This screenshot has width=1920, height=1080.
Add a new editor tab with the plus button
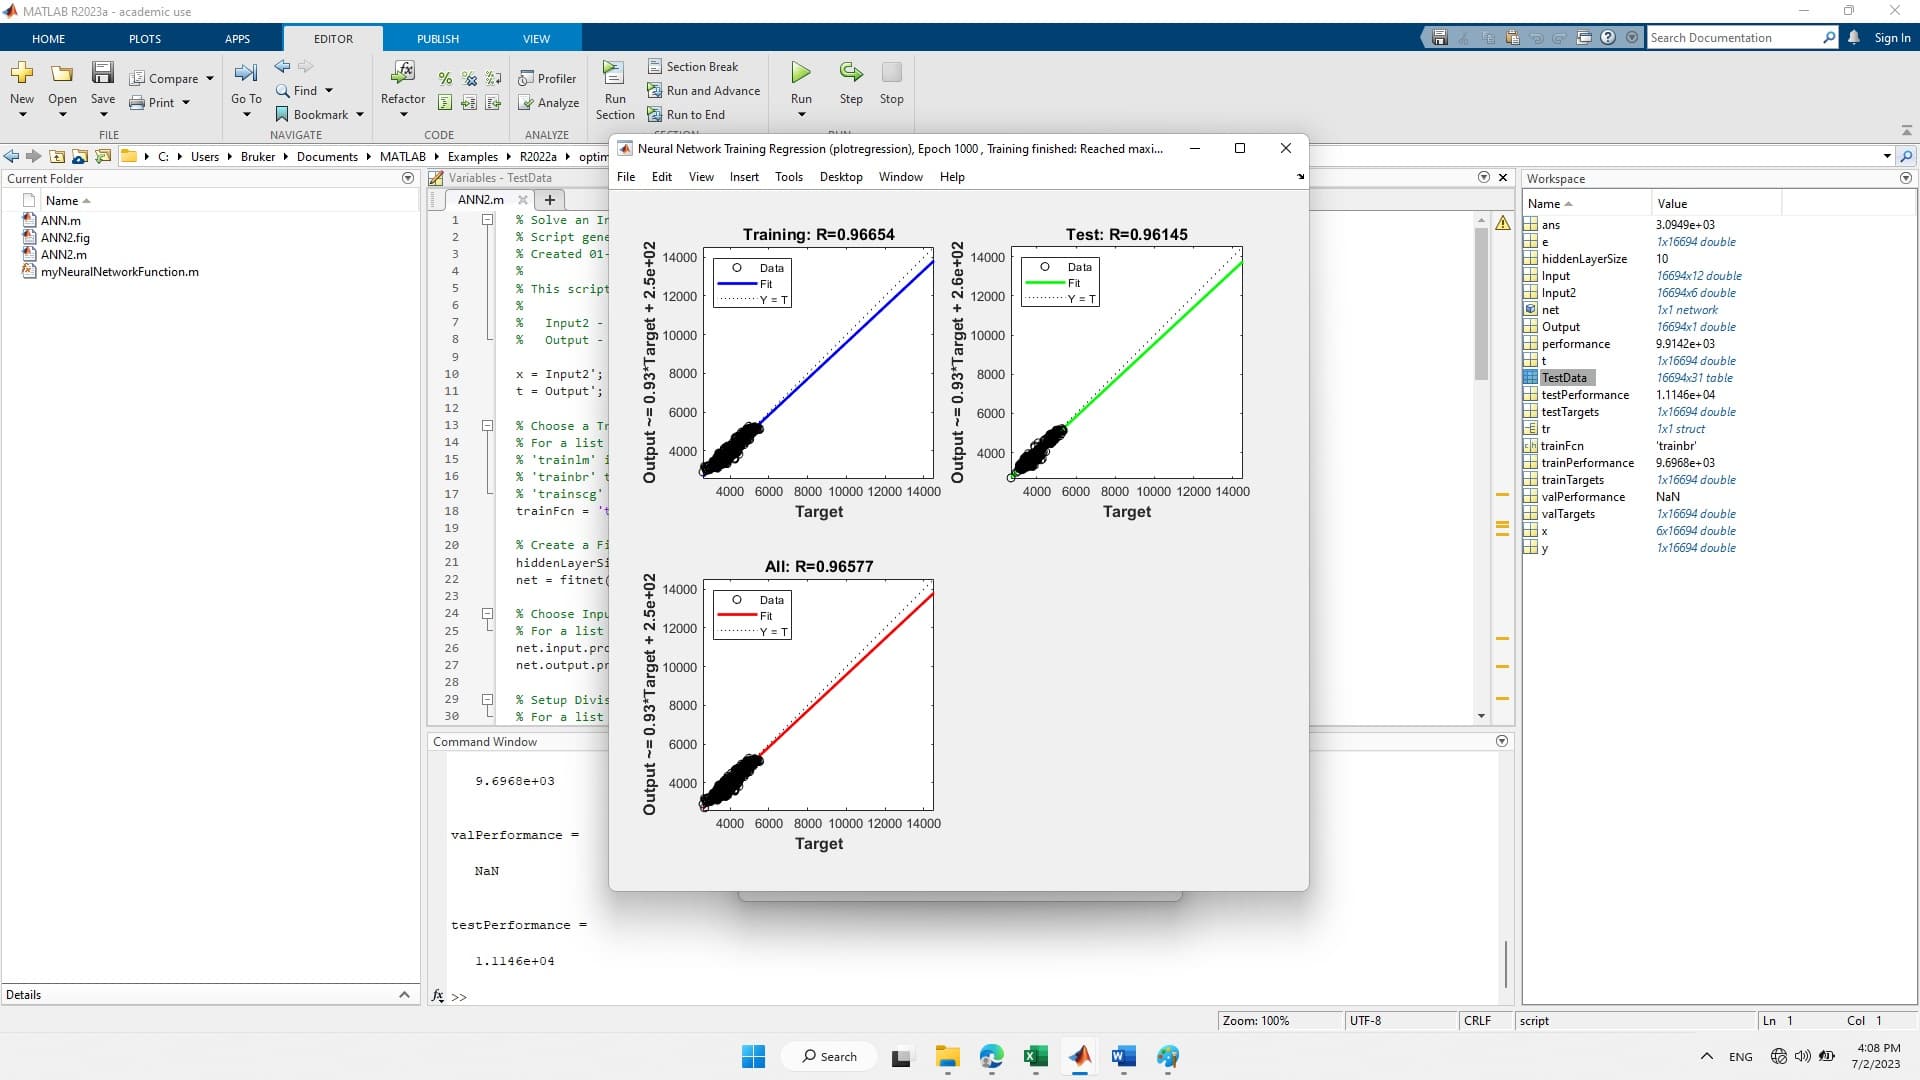tap(549, 200)
